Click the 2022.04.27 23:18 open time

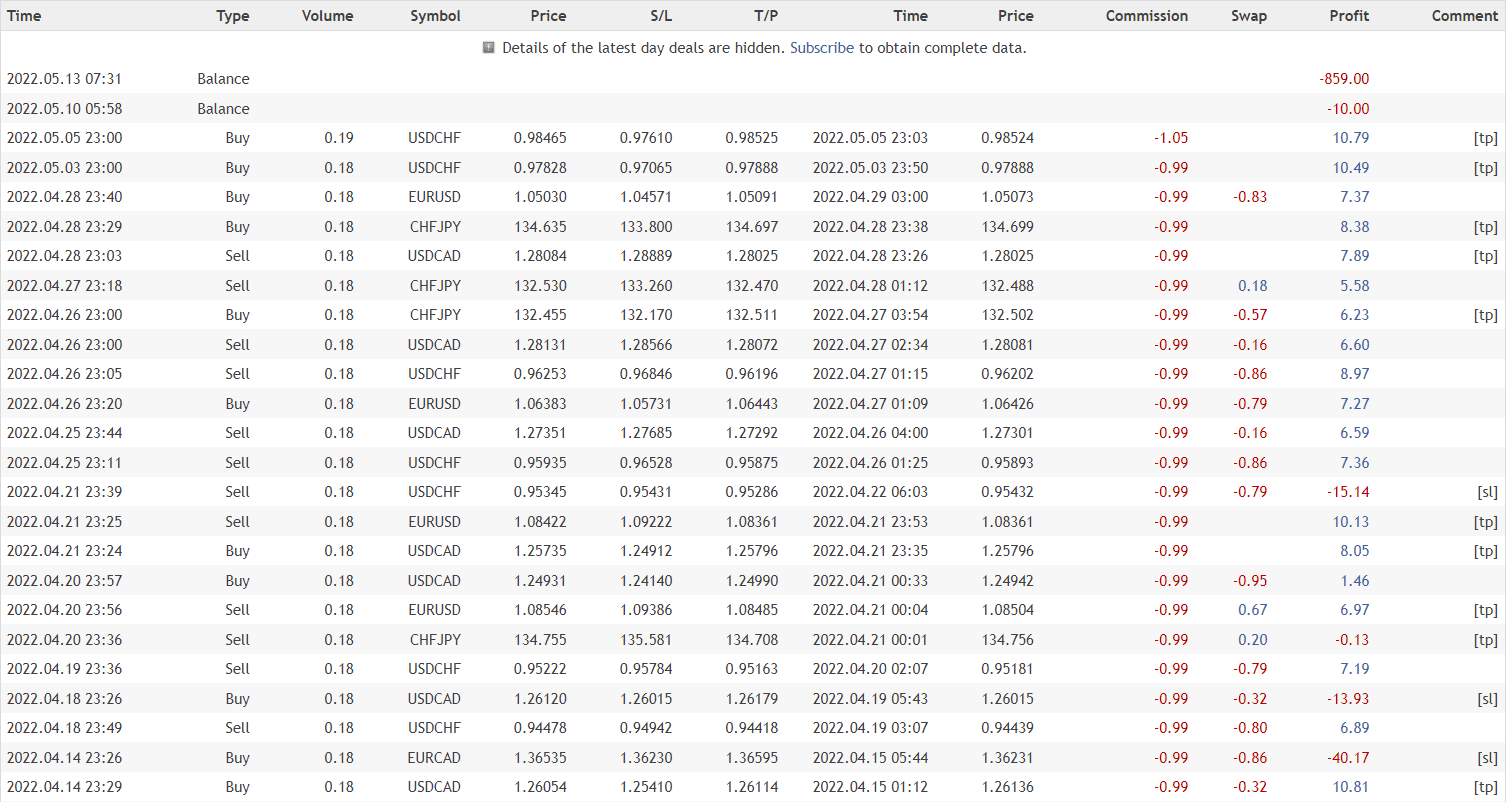65,286
